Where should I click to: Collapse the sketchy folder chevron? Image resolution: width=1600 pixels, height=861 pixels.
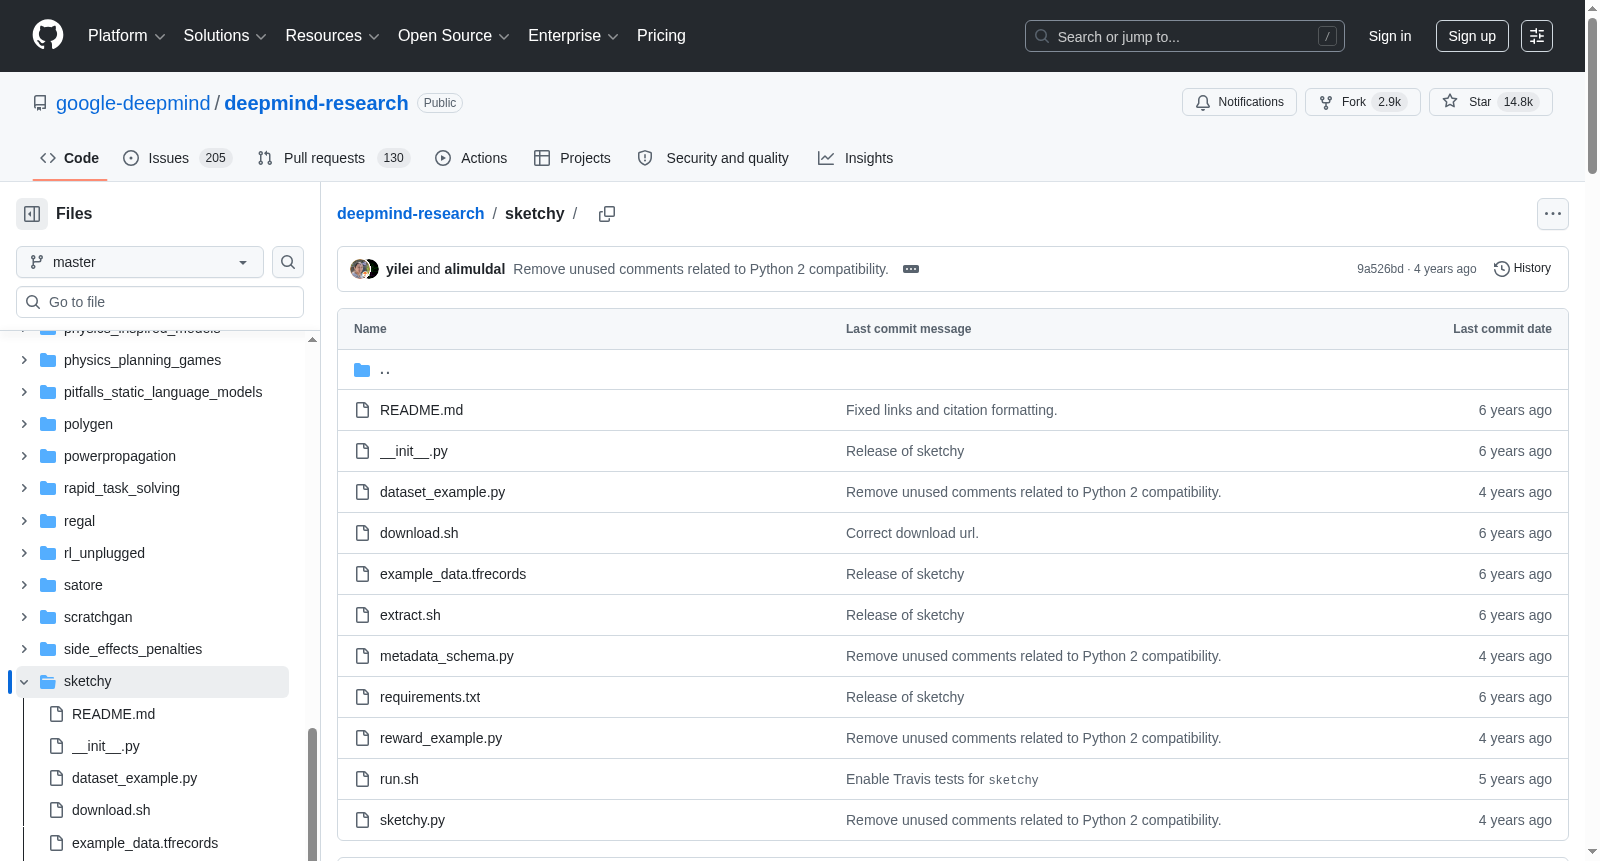tap(24, 681)
